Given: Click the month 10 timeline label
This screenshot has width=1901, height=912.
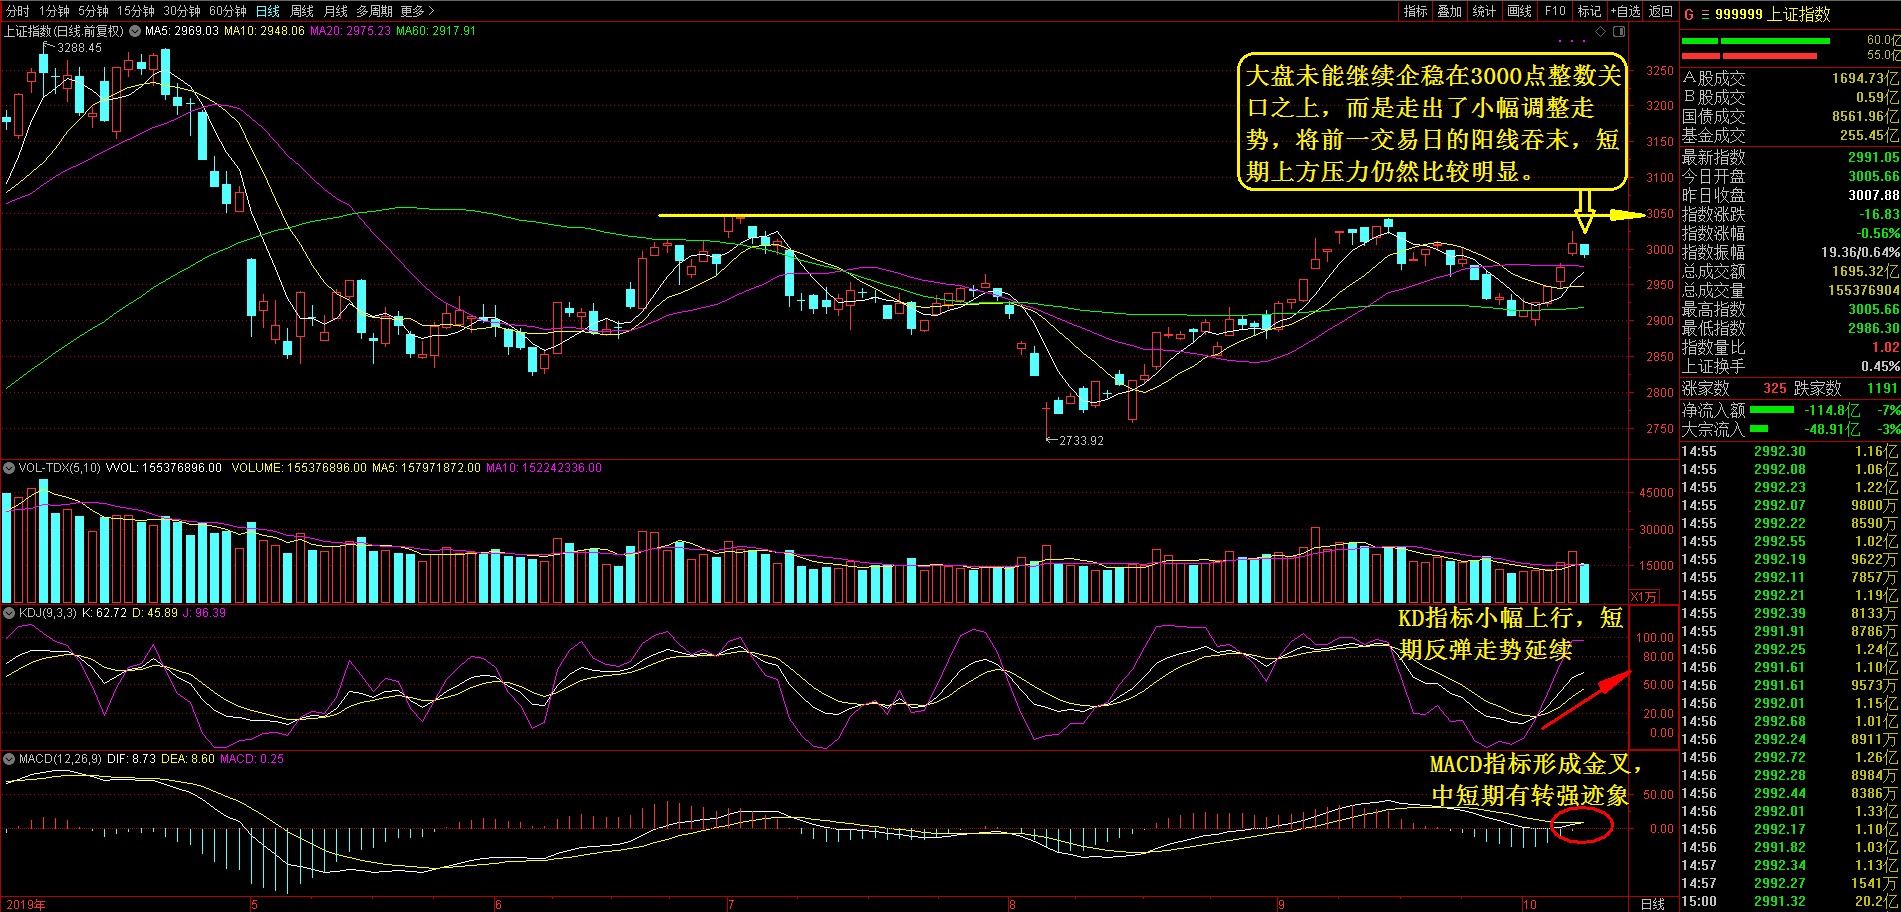Looking at the screenshot, I should coord(1529,904).
